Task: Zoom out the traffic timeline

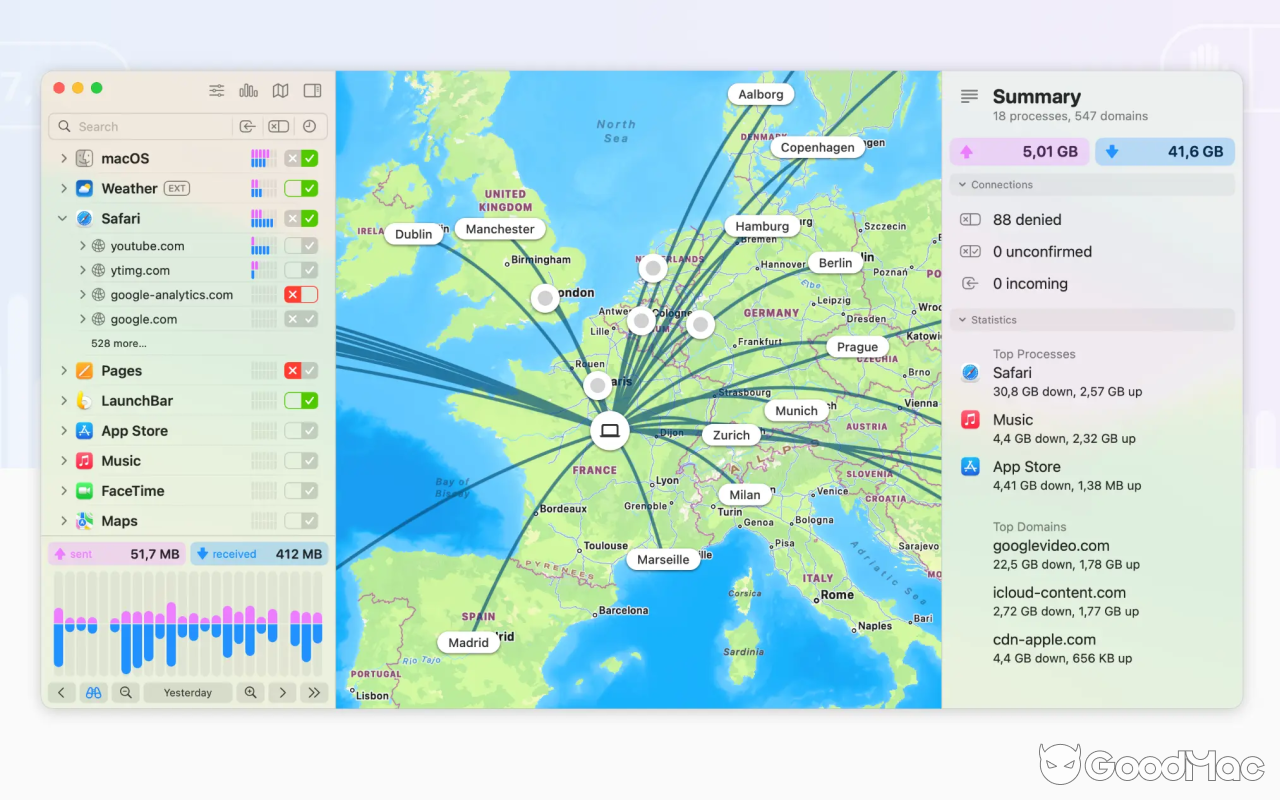Action: 125,692
